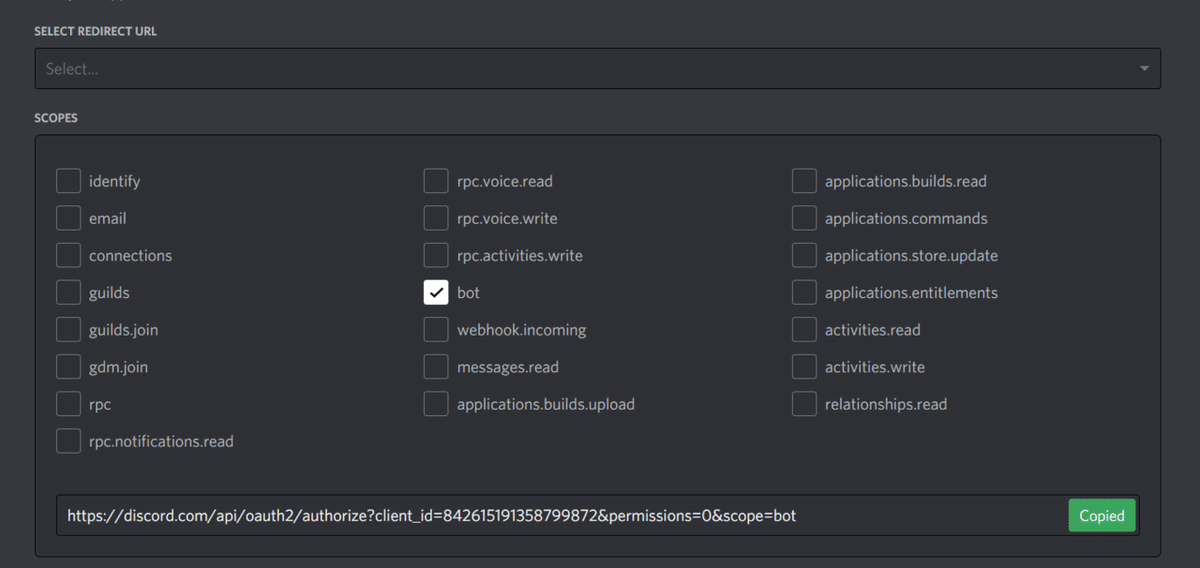Tick rpc.notifications.read checkbox
This screenshot has width=1200, height=568.
(68, 441)
